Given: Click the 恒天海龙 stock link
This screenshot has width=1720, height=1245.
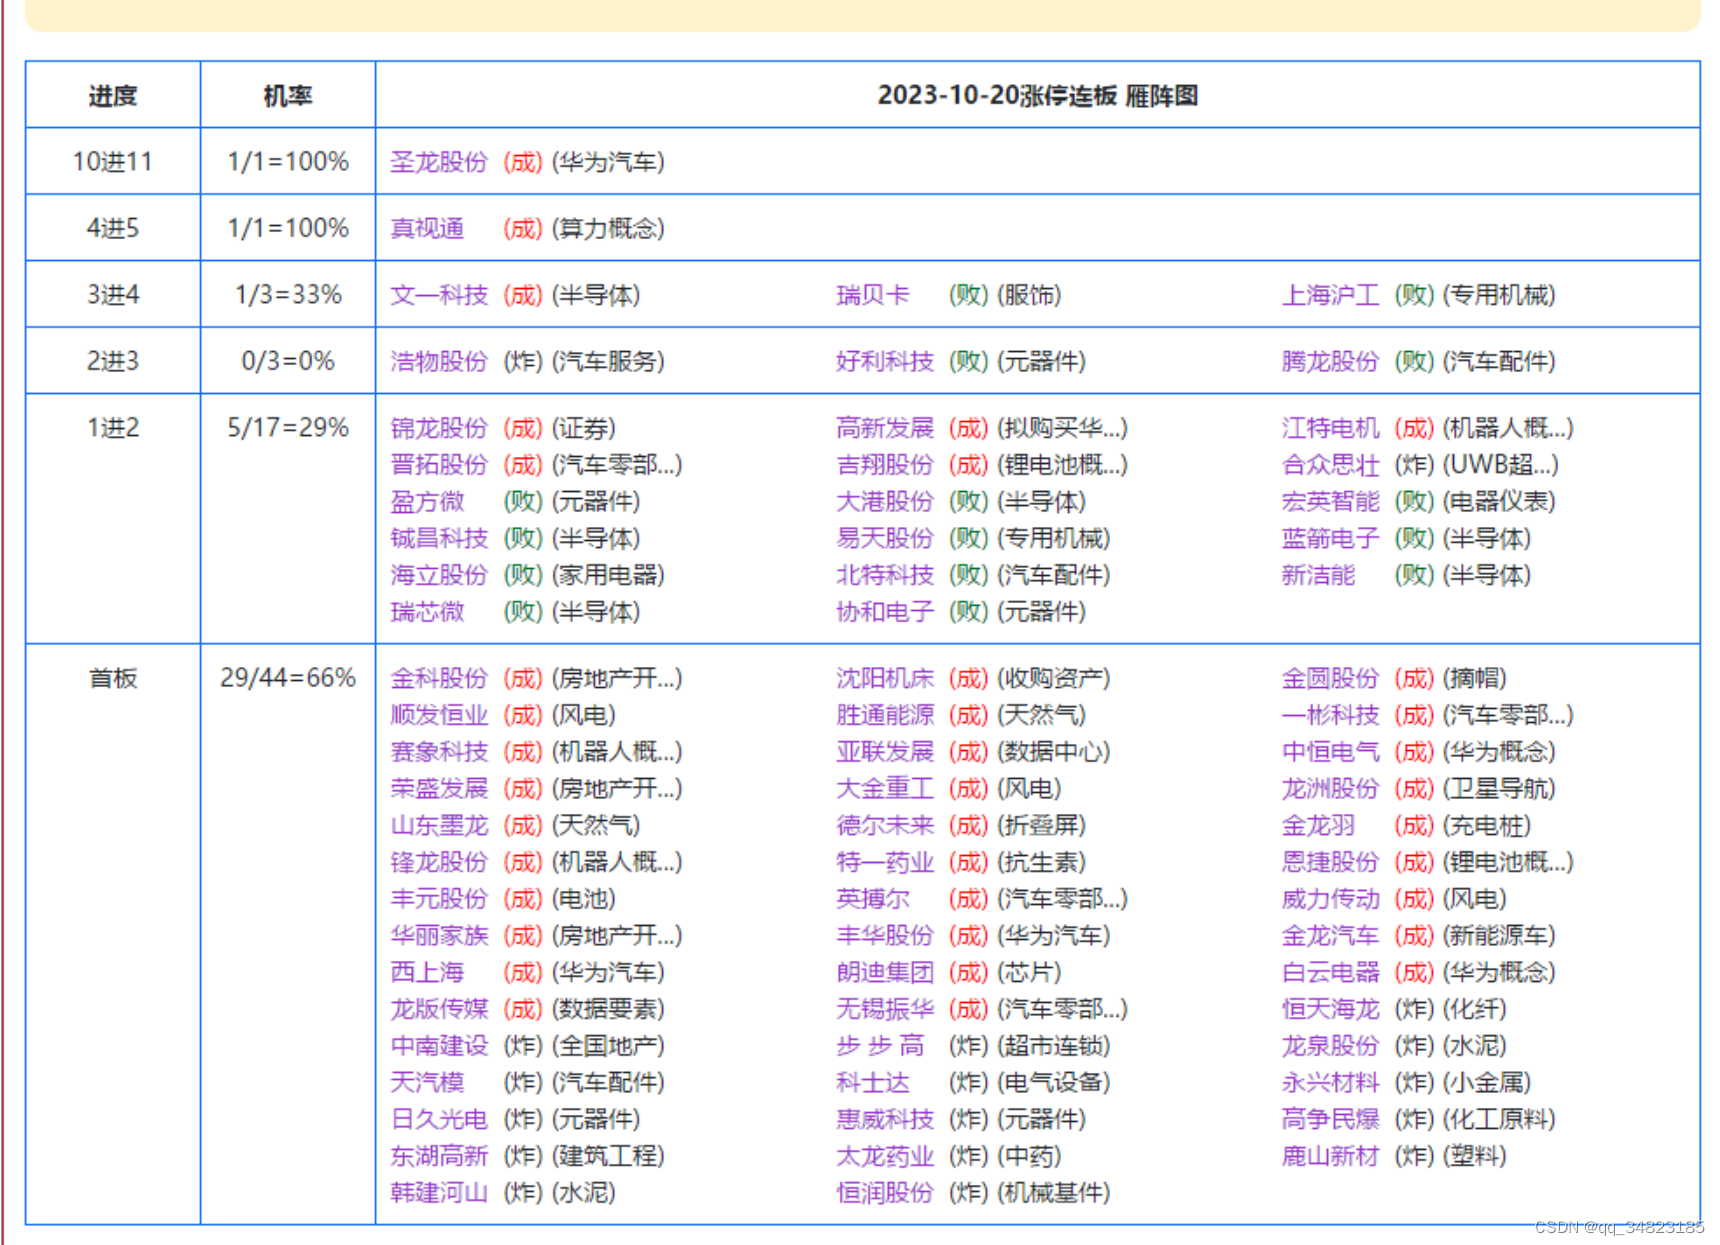Looking at the screenshot, I should (1331, 1010).
